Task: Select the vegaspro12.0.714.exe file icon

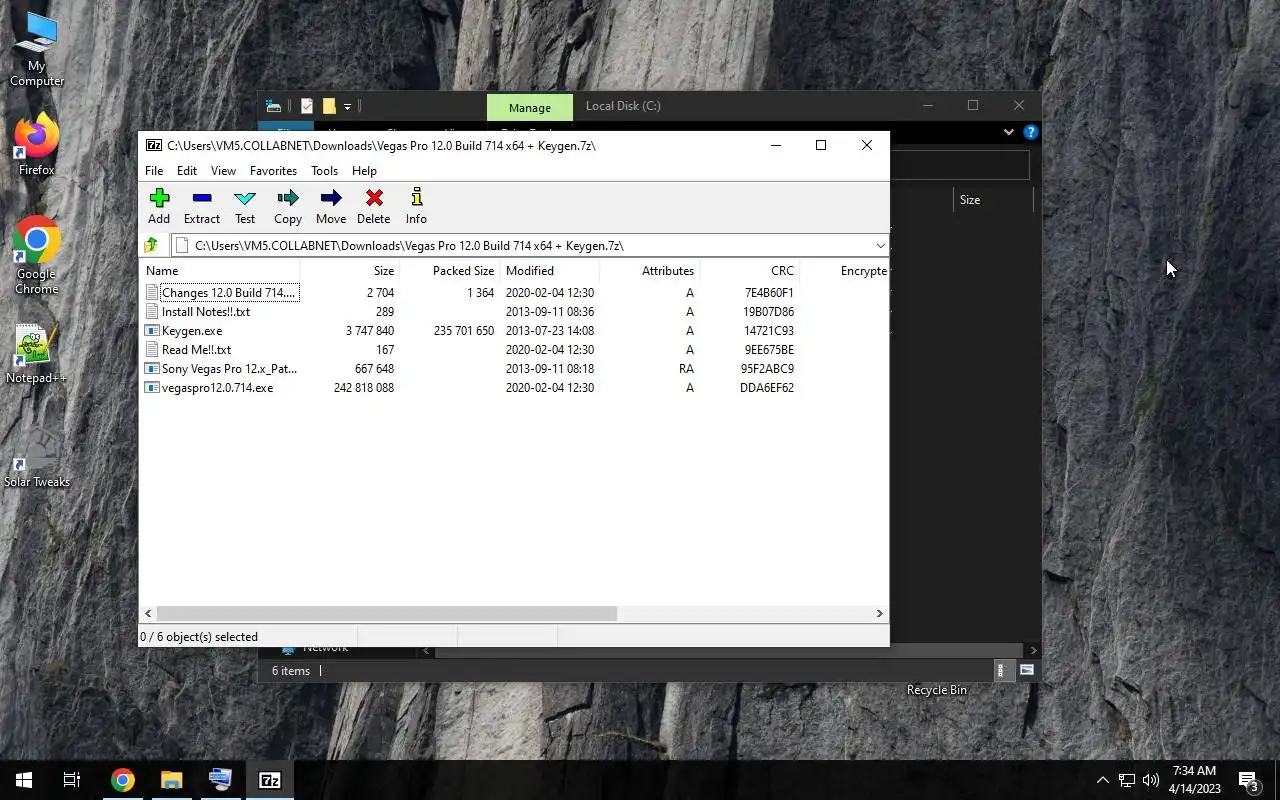Action: [x=152, y=388]
